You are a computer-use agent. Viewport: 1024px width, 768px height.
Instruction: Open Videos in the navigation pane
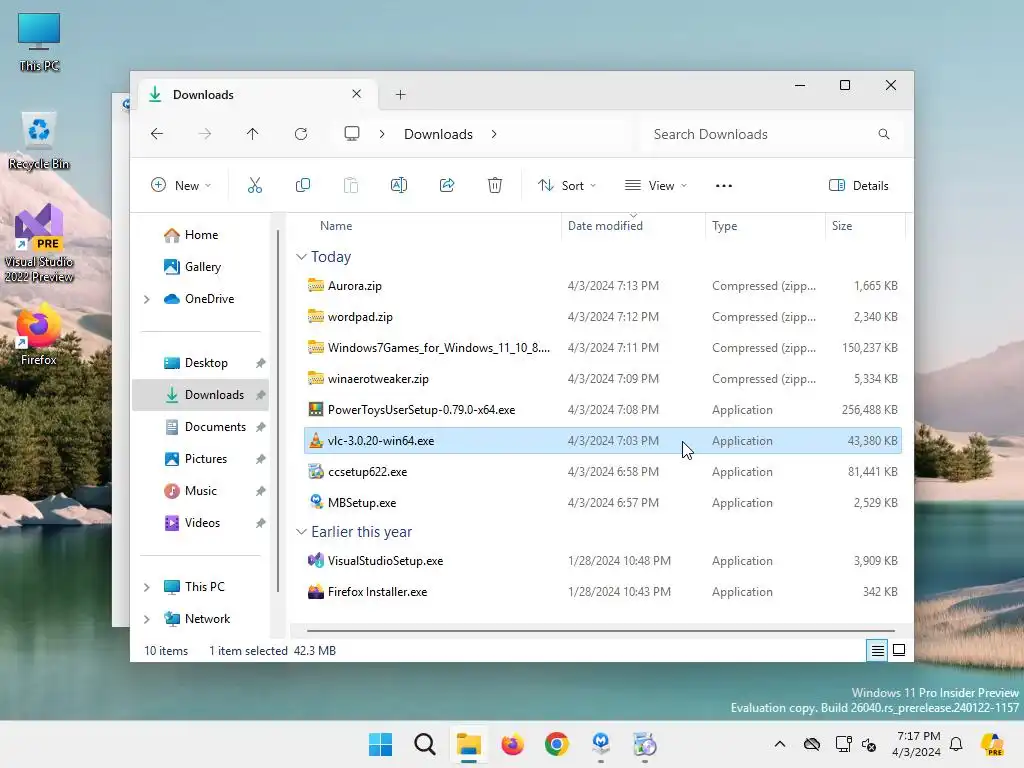click(201, 523)
